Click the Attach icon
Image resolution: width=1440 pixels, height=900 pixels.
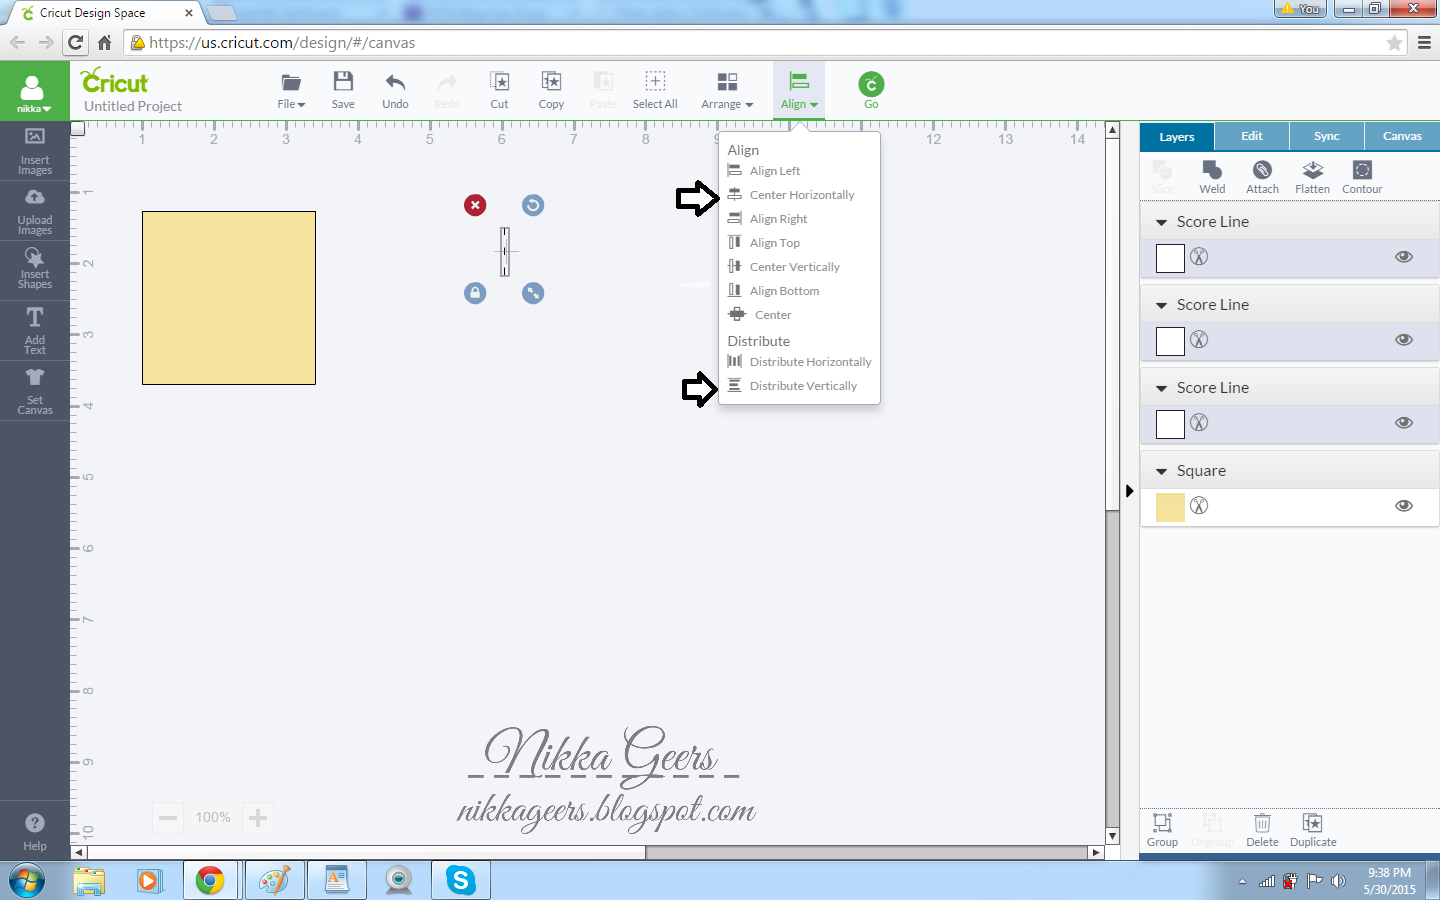coord(1262,177)
